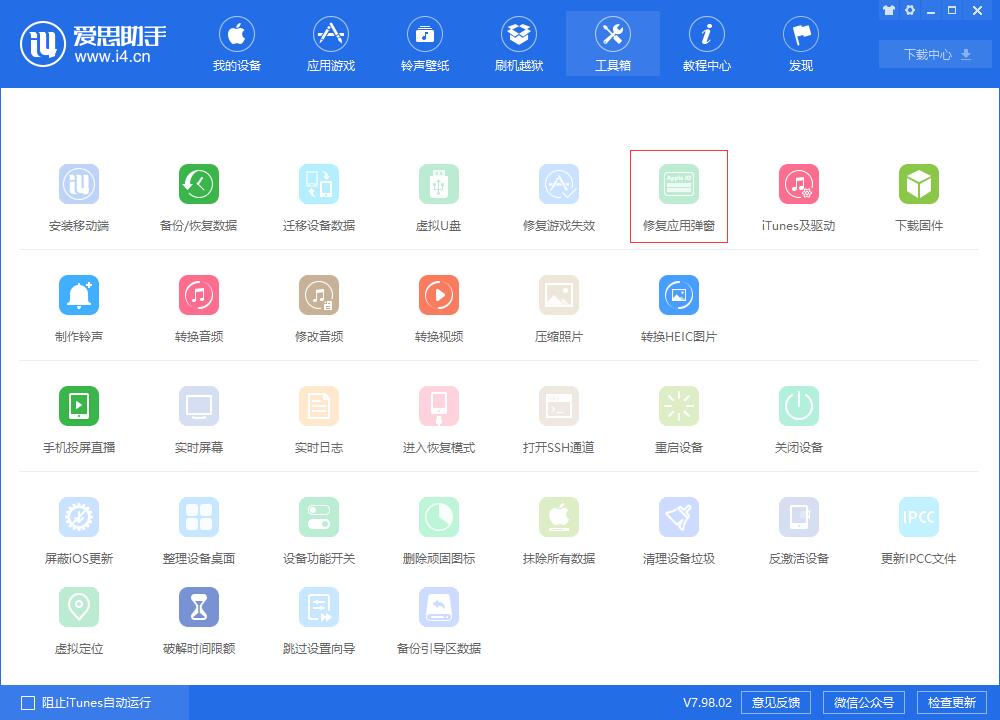The image size is (1000, 720).
Task: Open the 虚拟U盘 virtual disk tool
Action: (439, 195)
